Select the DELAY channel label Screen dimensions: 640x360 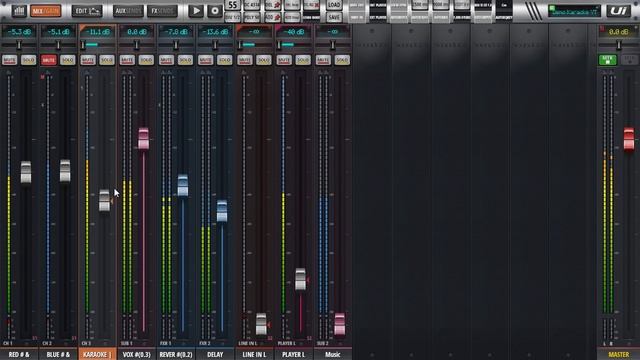click(x=215, y=354)
